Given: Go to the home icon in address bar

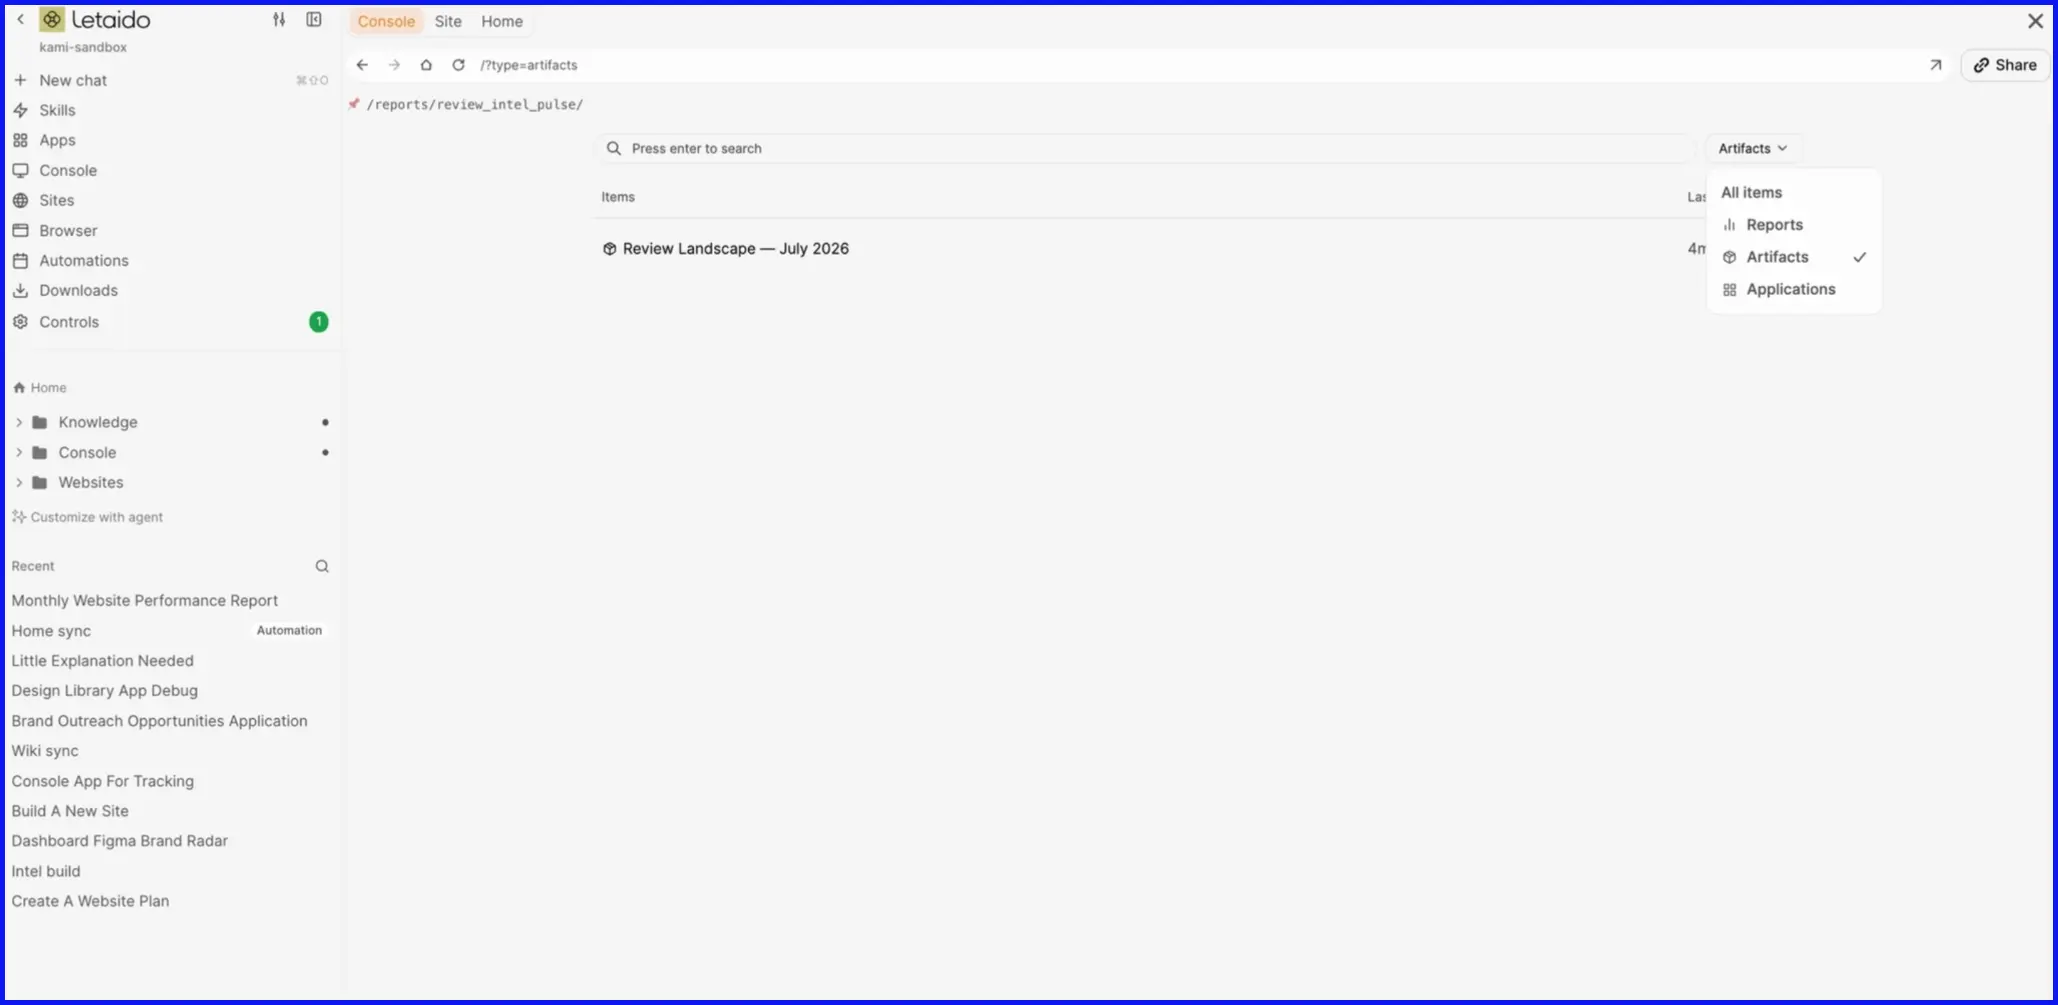Looking at the screenshot, I should (426, 65).
